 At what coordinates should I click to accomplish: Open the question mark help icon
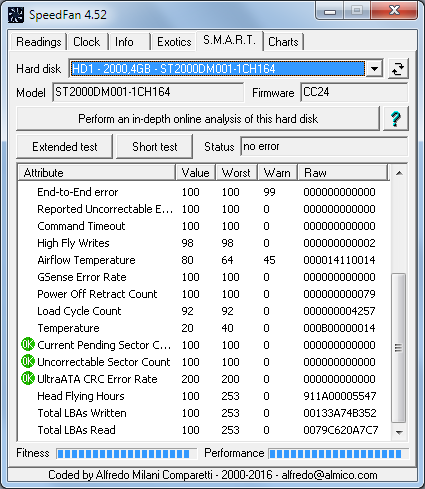point(396,119)
